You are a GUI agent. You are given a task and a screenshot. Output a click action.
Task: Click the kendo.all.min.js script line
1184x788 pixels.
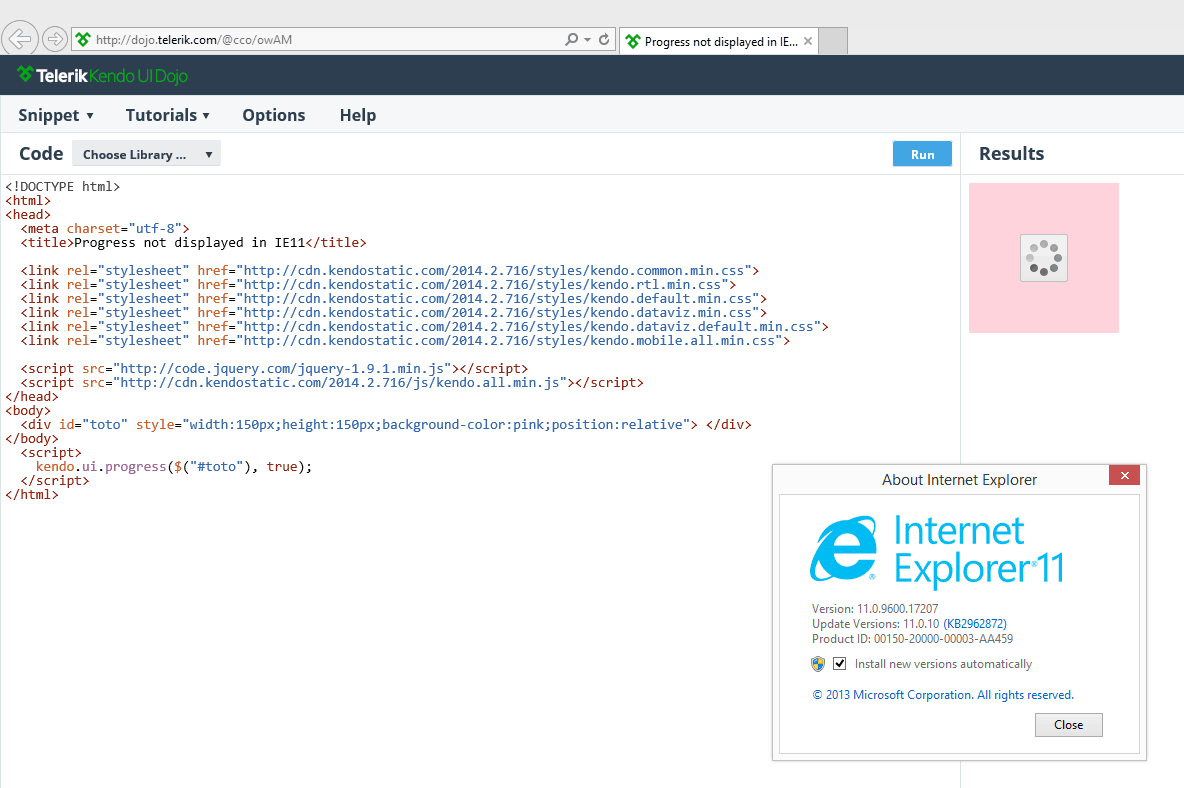click(x=332, y=383)
